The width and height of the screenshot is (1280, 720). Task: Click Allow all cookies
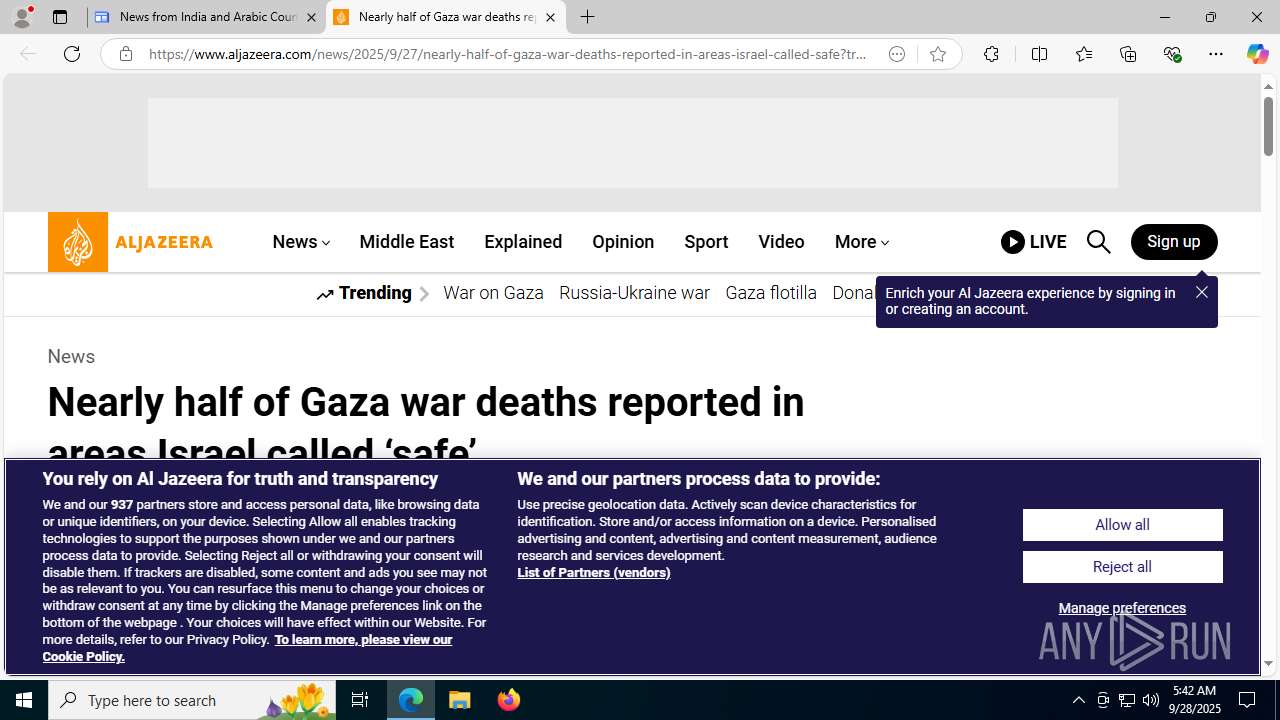(1122, 525)
